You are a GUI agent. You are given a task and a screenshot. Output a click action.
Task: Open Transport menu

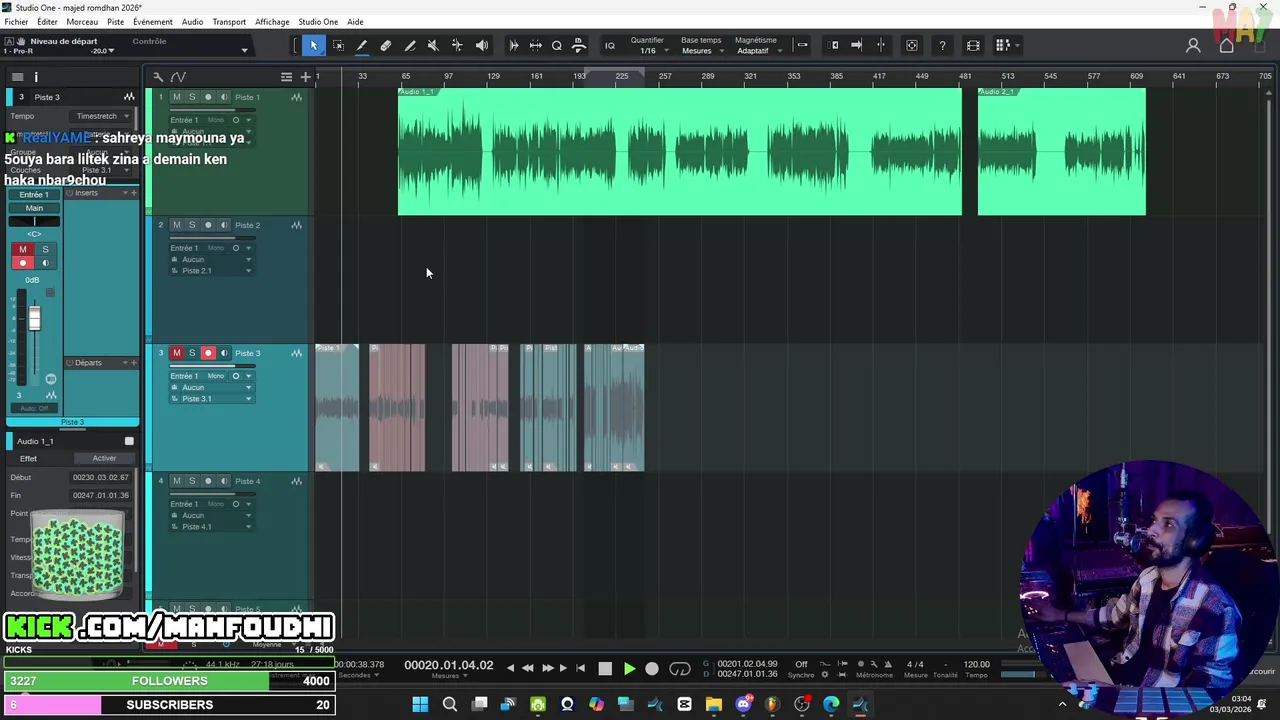(229, 22)
